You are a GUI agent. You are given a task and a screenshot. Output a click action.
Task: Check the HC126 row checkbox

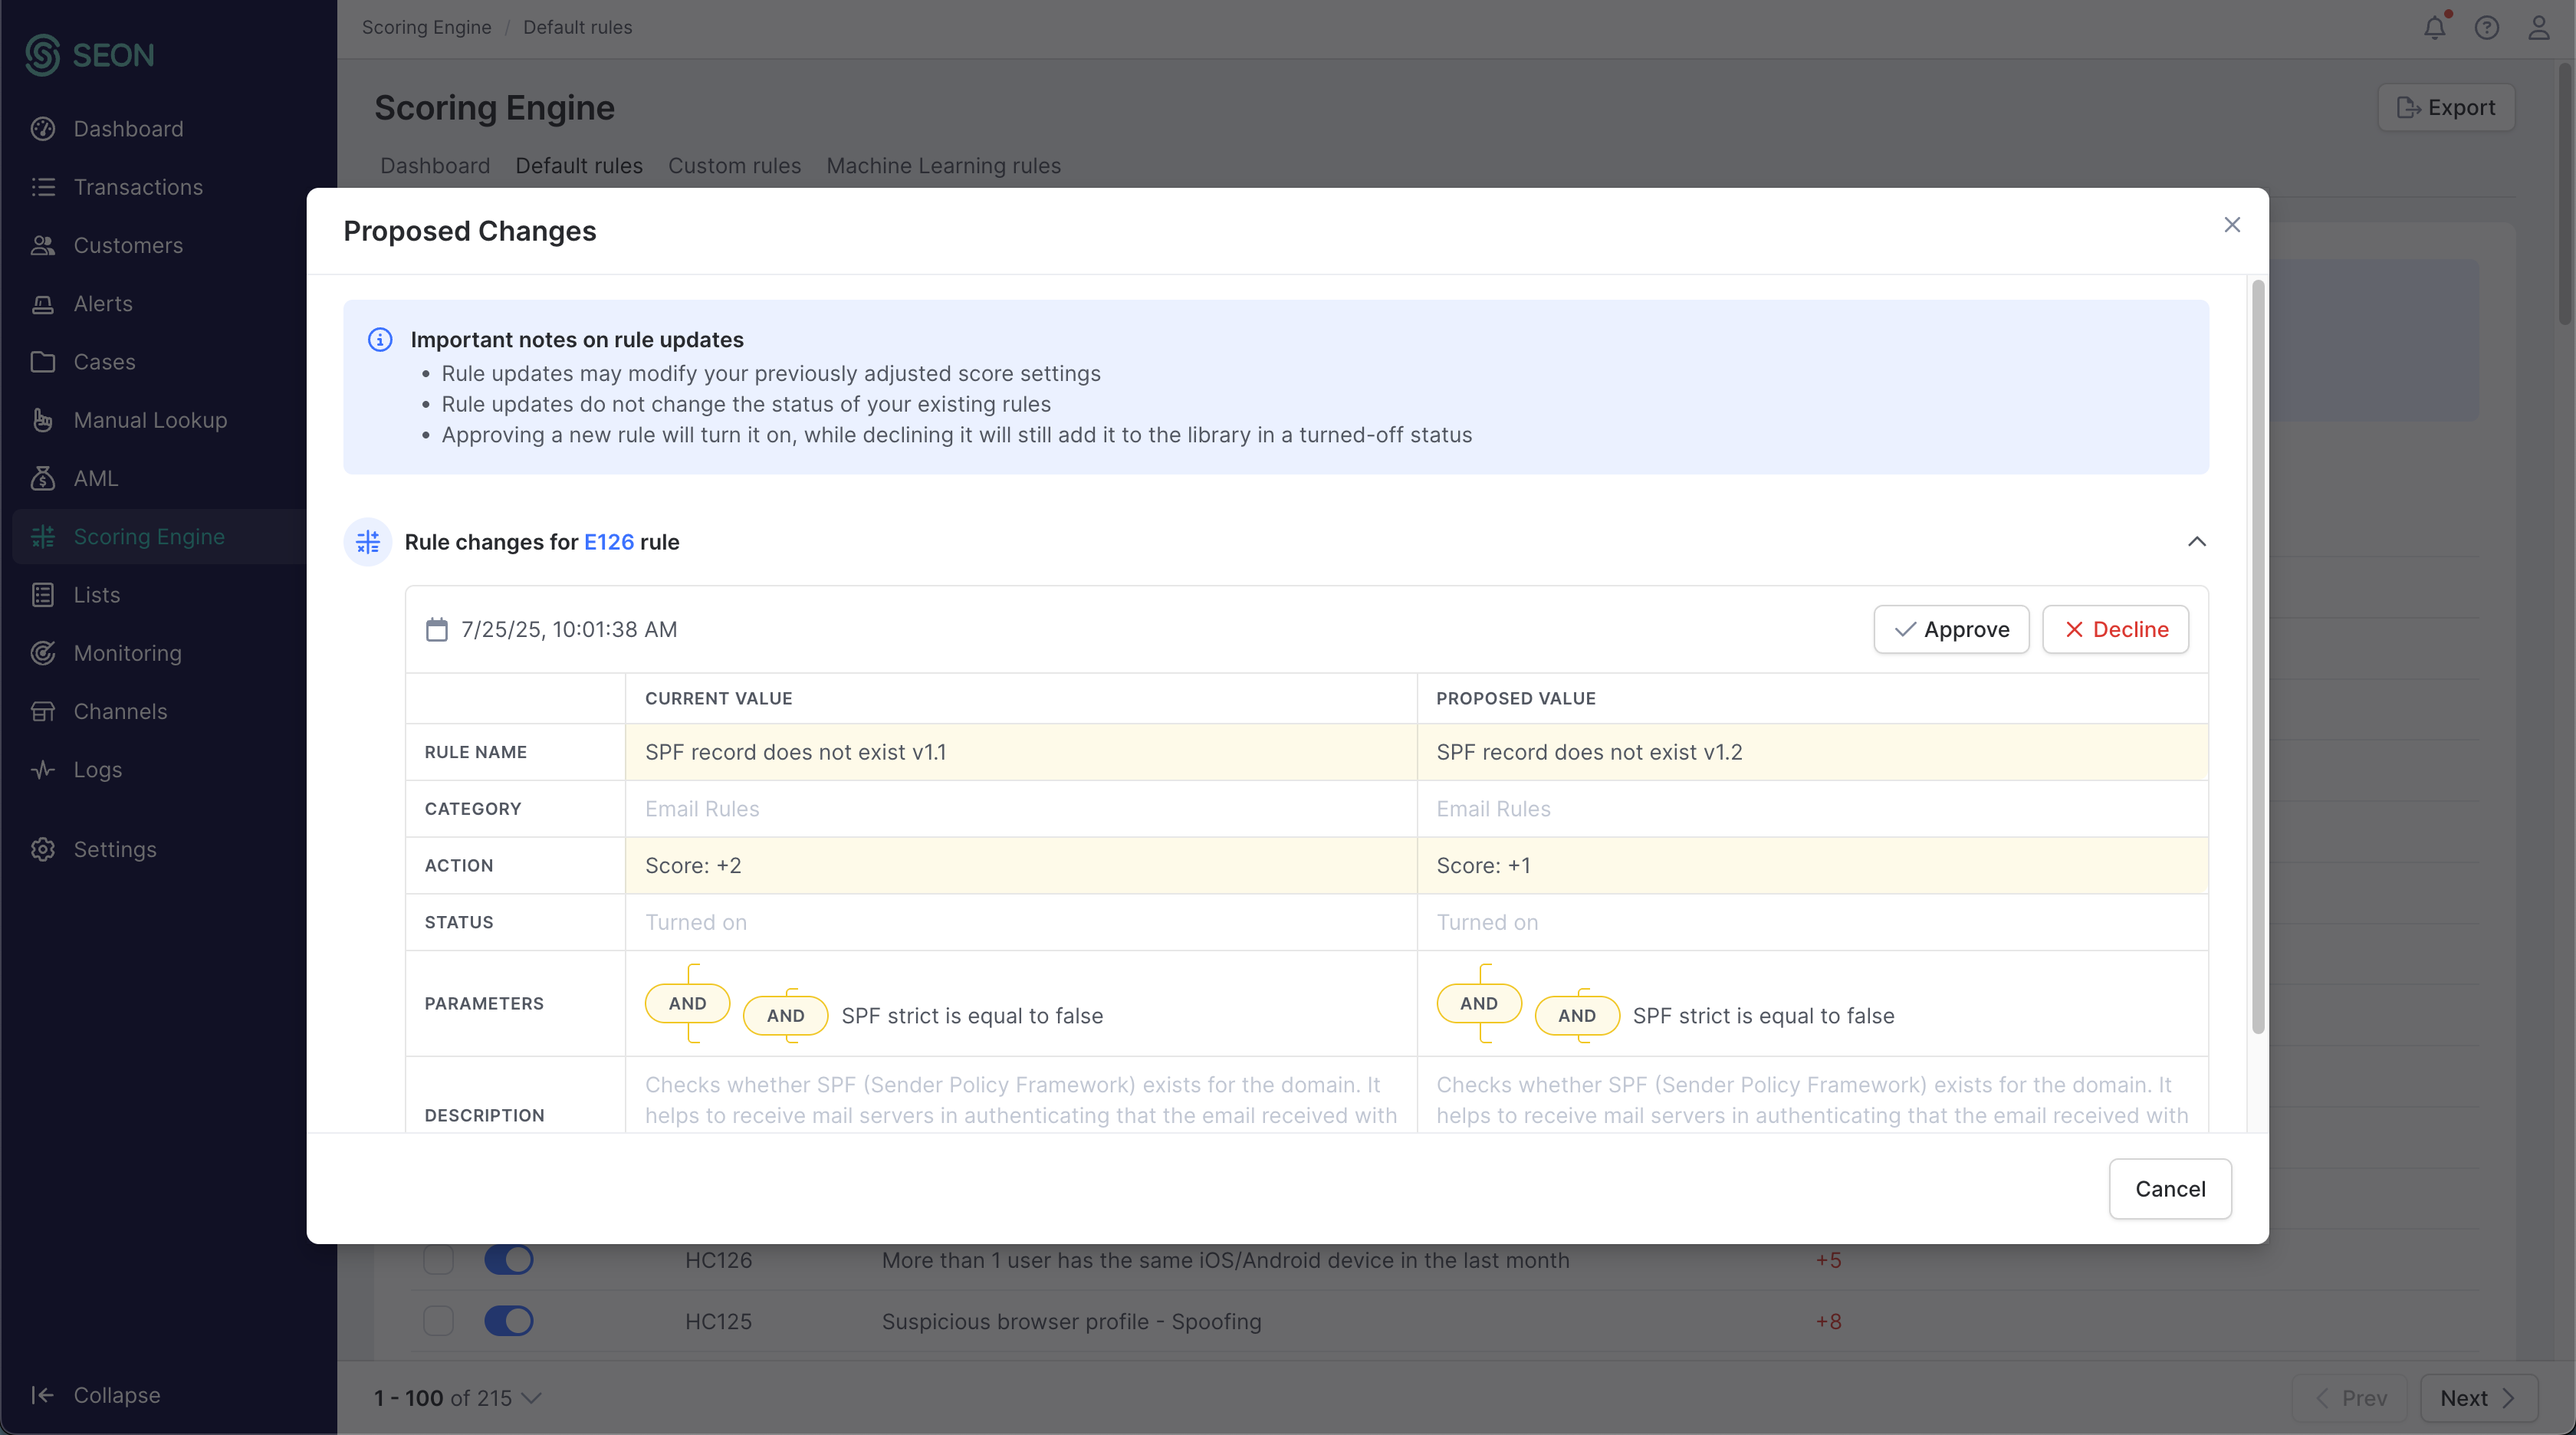coord(438,1260)
